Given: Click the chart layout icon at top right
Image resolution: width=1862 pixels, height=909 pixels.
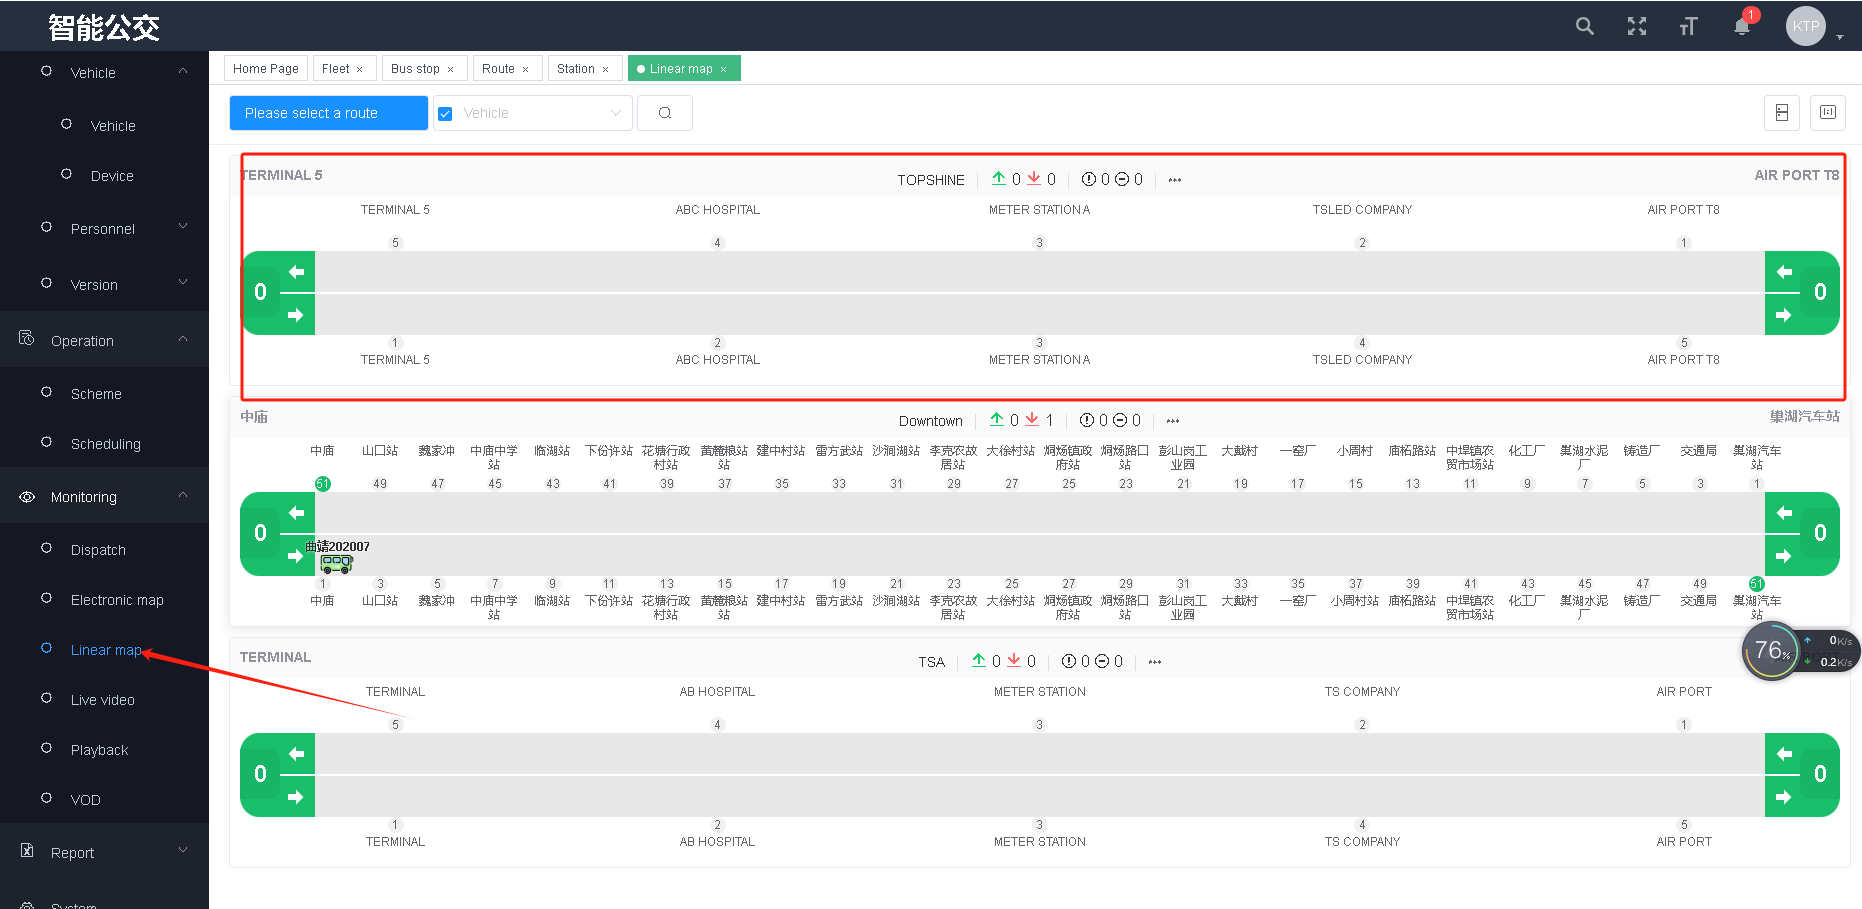Looking at the screenshot, I should point(1827,113).
